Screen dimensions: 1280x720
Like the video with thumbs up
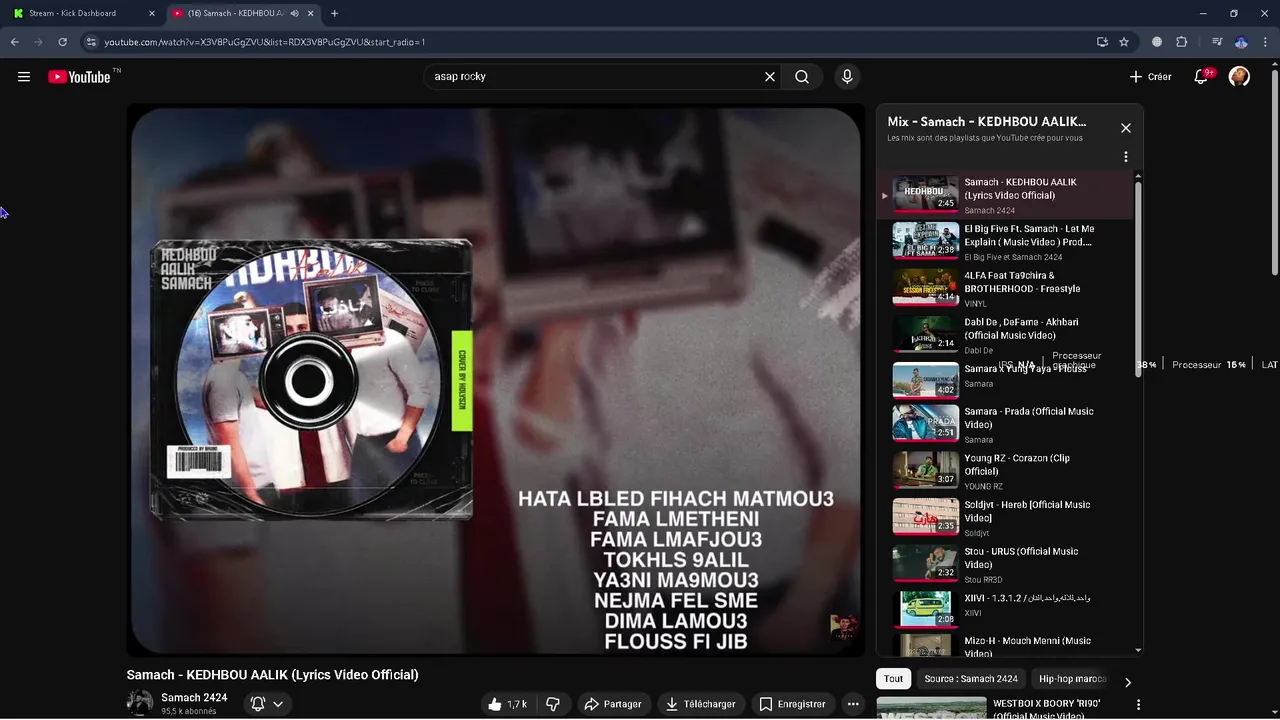(x=507, y=704)
